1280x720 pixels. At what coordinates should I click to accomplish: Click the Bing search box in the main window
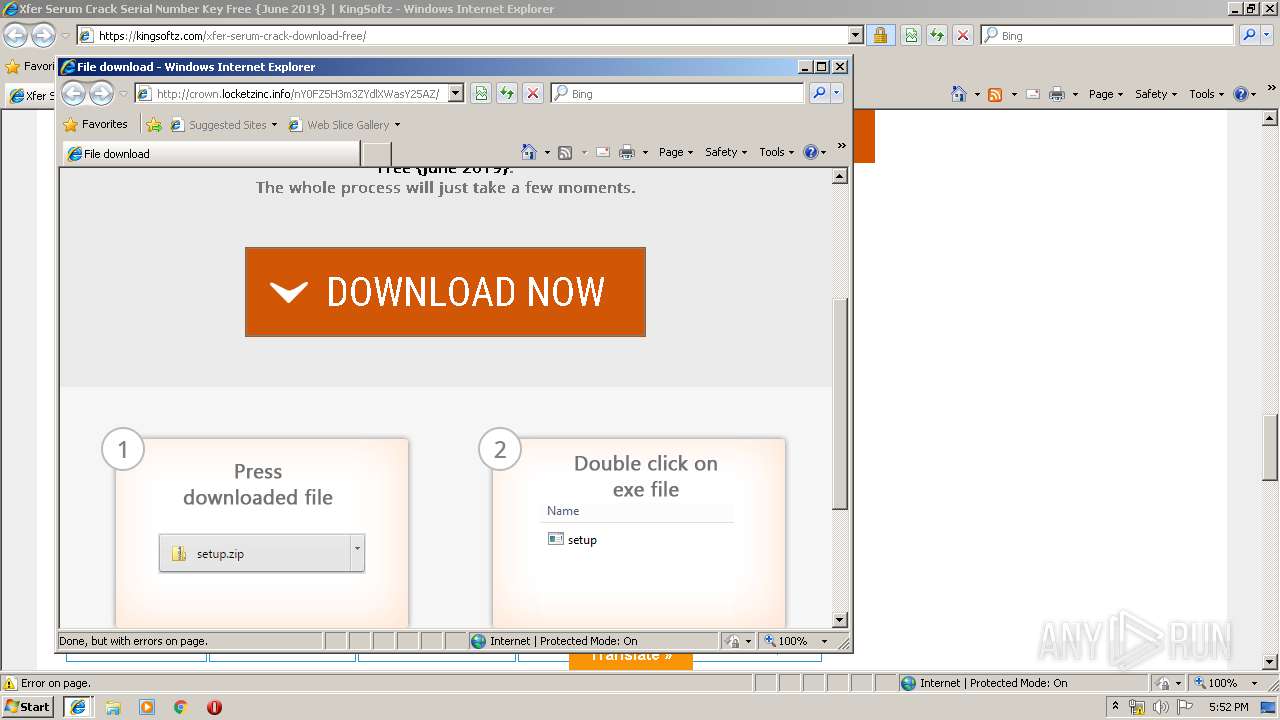pyautogui.click(x=1108, y=35)
